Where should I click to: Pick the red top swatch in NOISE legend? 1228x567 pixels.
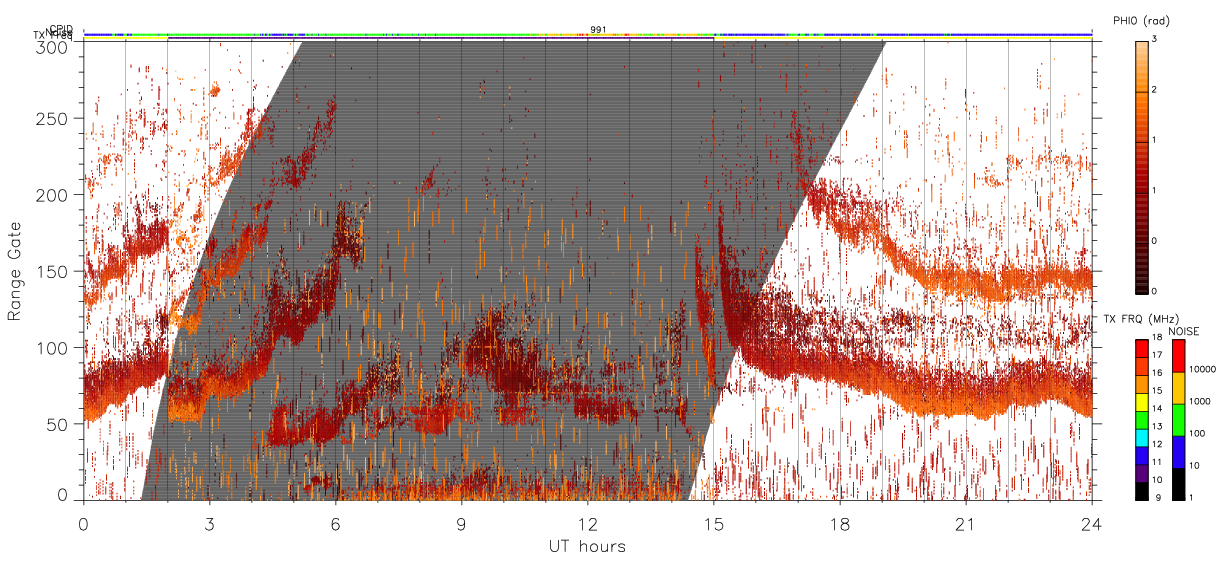click(x=1179, y=356)
